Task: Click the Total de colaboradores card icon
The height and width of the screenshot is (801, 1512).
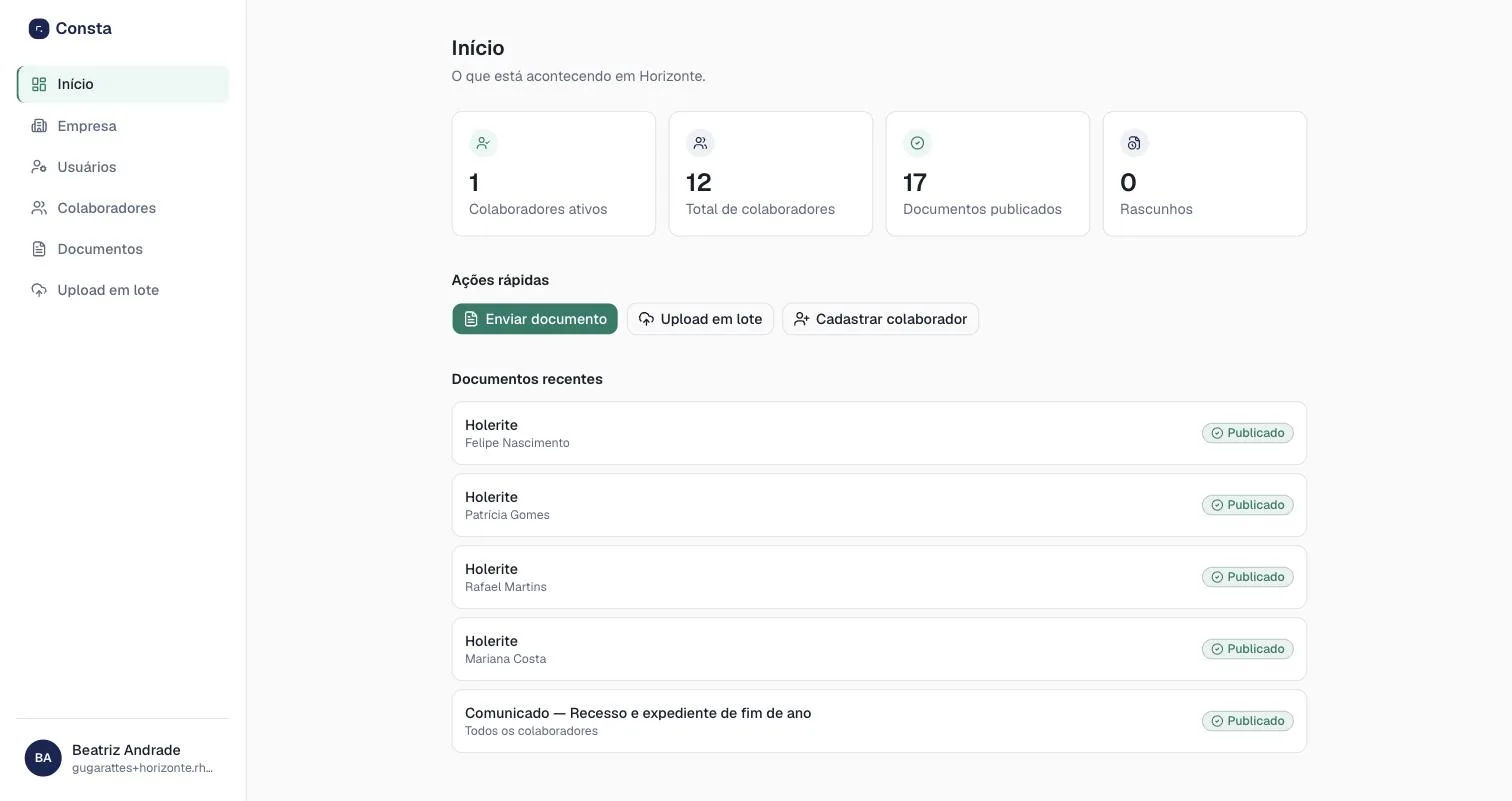Action: coord(700,143)
